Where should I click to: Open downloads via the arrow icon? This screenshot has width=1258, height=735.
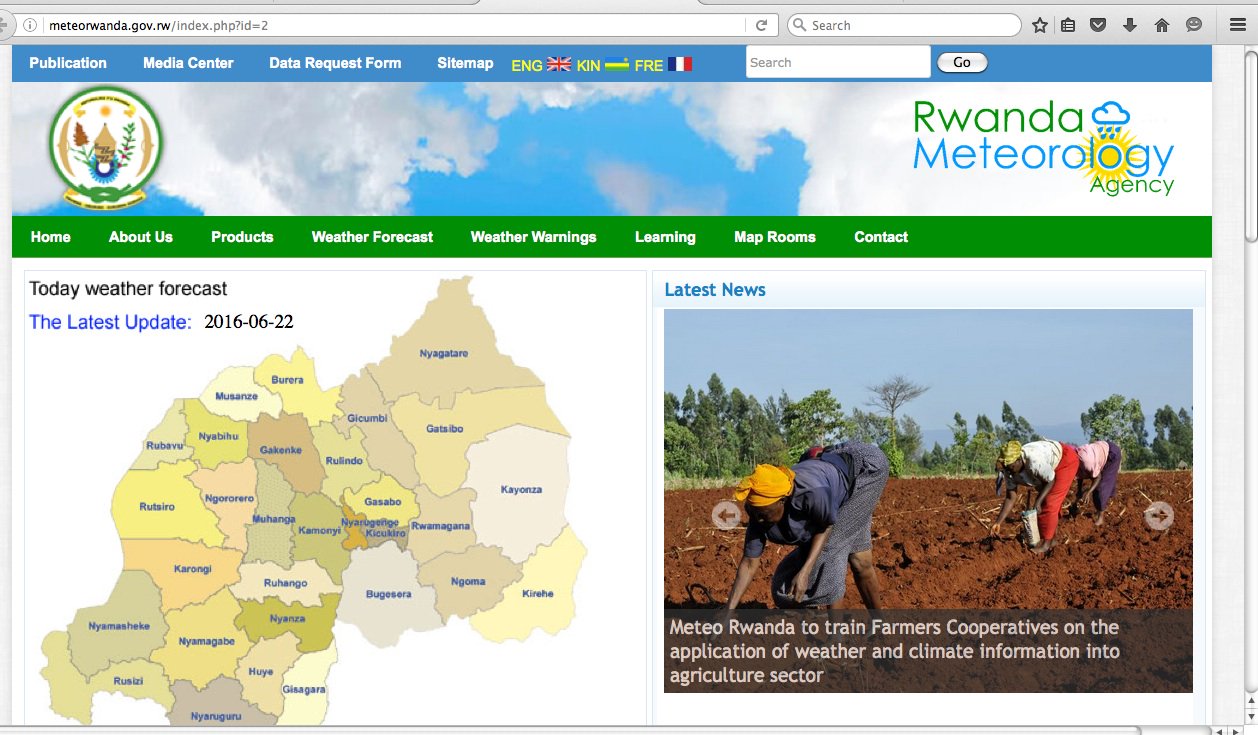coord(1128,24)
